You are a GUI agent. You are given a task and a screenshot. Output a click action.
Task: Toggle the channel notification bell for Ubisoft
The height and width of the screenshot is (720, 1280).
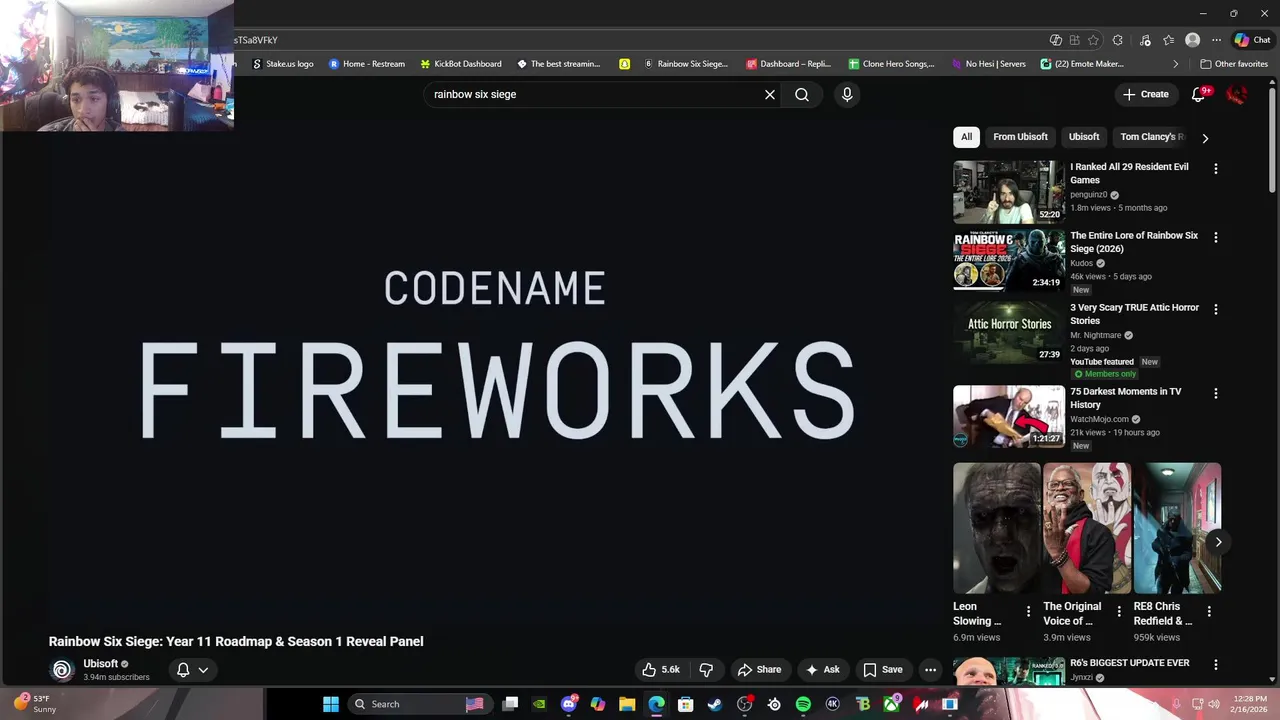point(183,670)
